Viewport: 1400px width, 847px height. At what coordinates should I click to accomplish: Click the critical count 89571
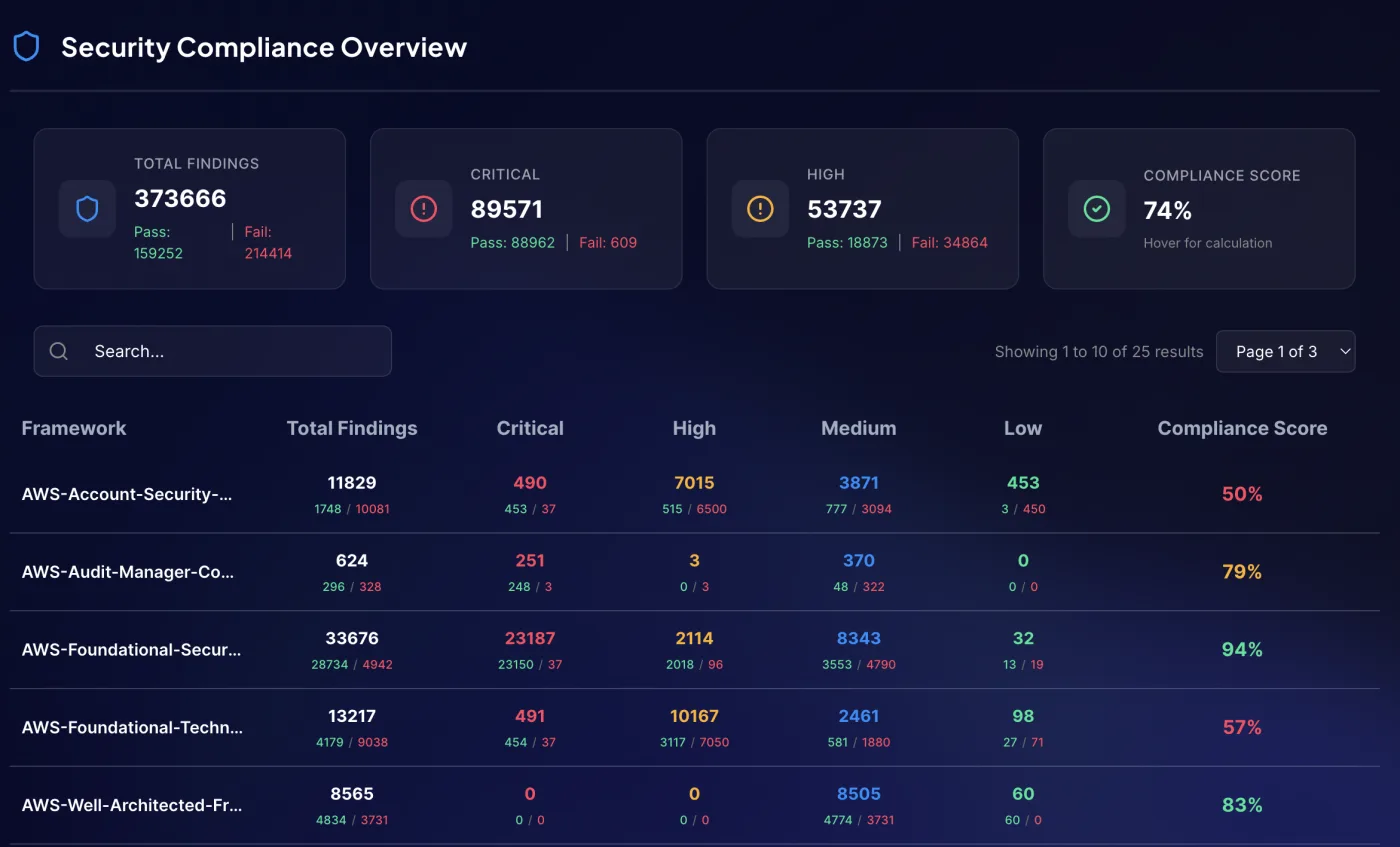[x=507, y=209]
